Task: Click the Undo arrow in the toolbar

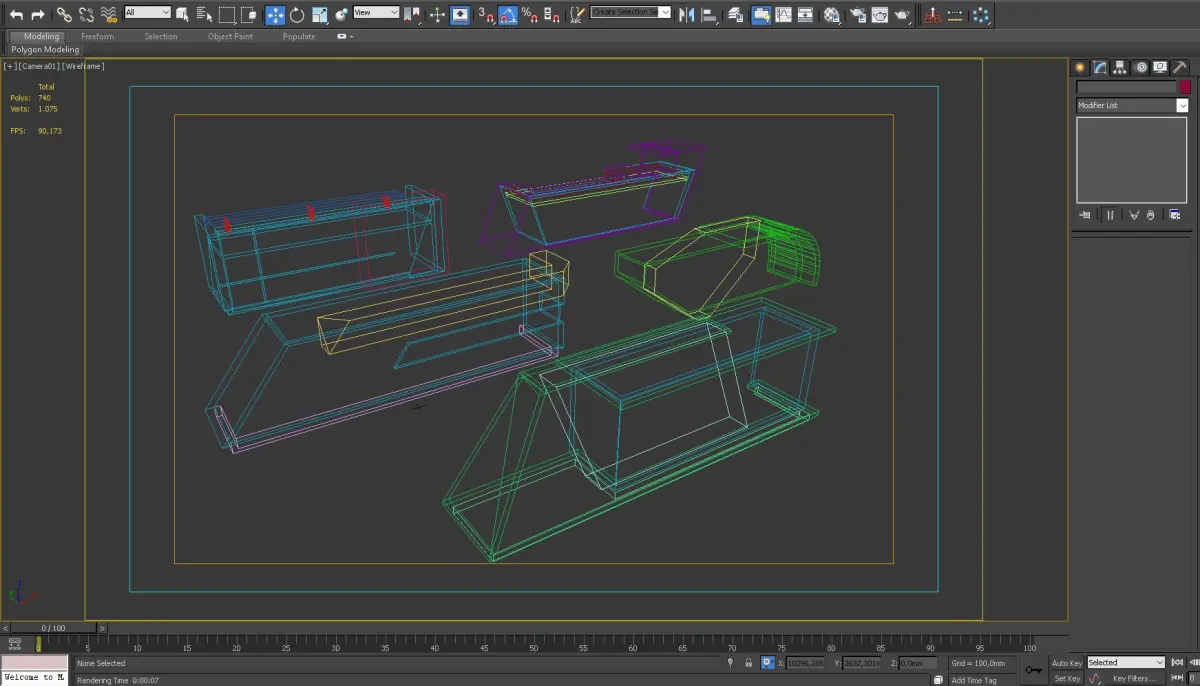Action: point(16,15)
